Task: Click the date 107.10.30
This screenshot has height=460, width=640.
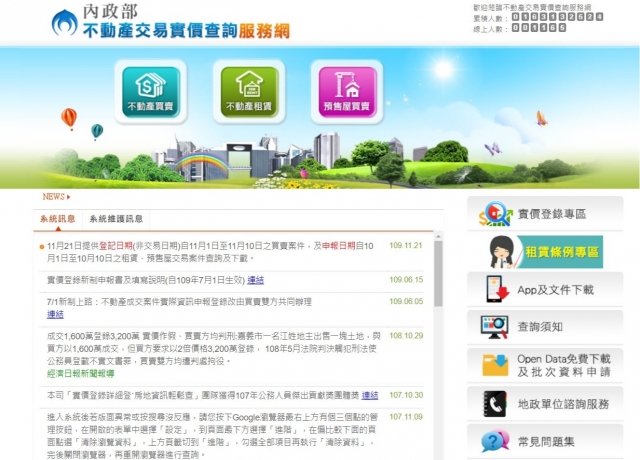Action: click(x=406, y=395)
